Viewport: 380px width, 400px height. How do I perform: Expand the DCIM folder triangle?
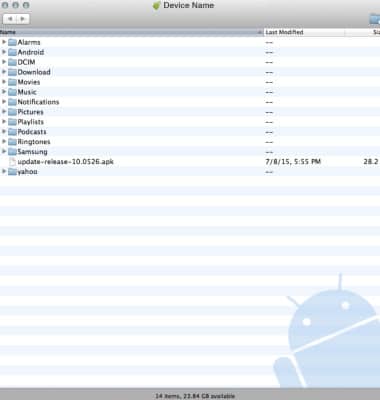point(4,62)
